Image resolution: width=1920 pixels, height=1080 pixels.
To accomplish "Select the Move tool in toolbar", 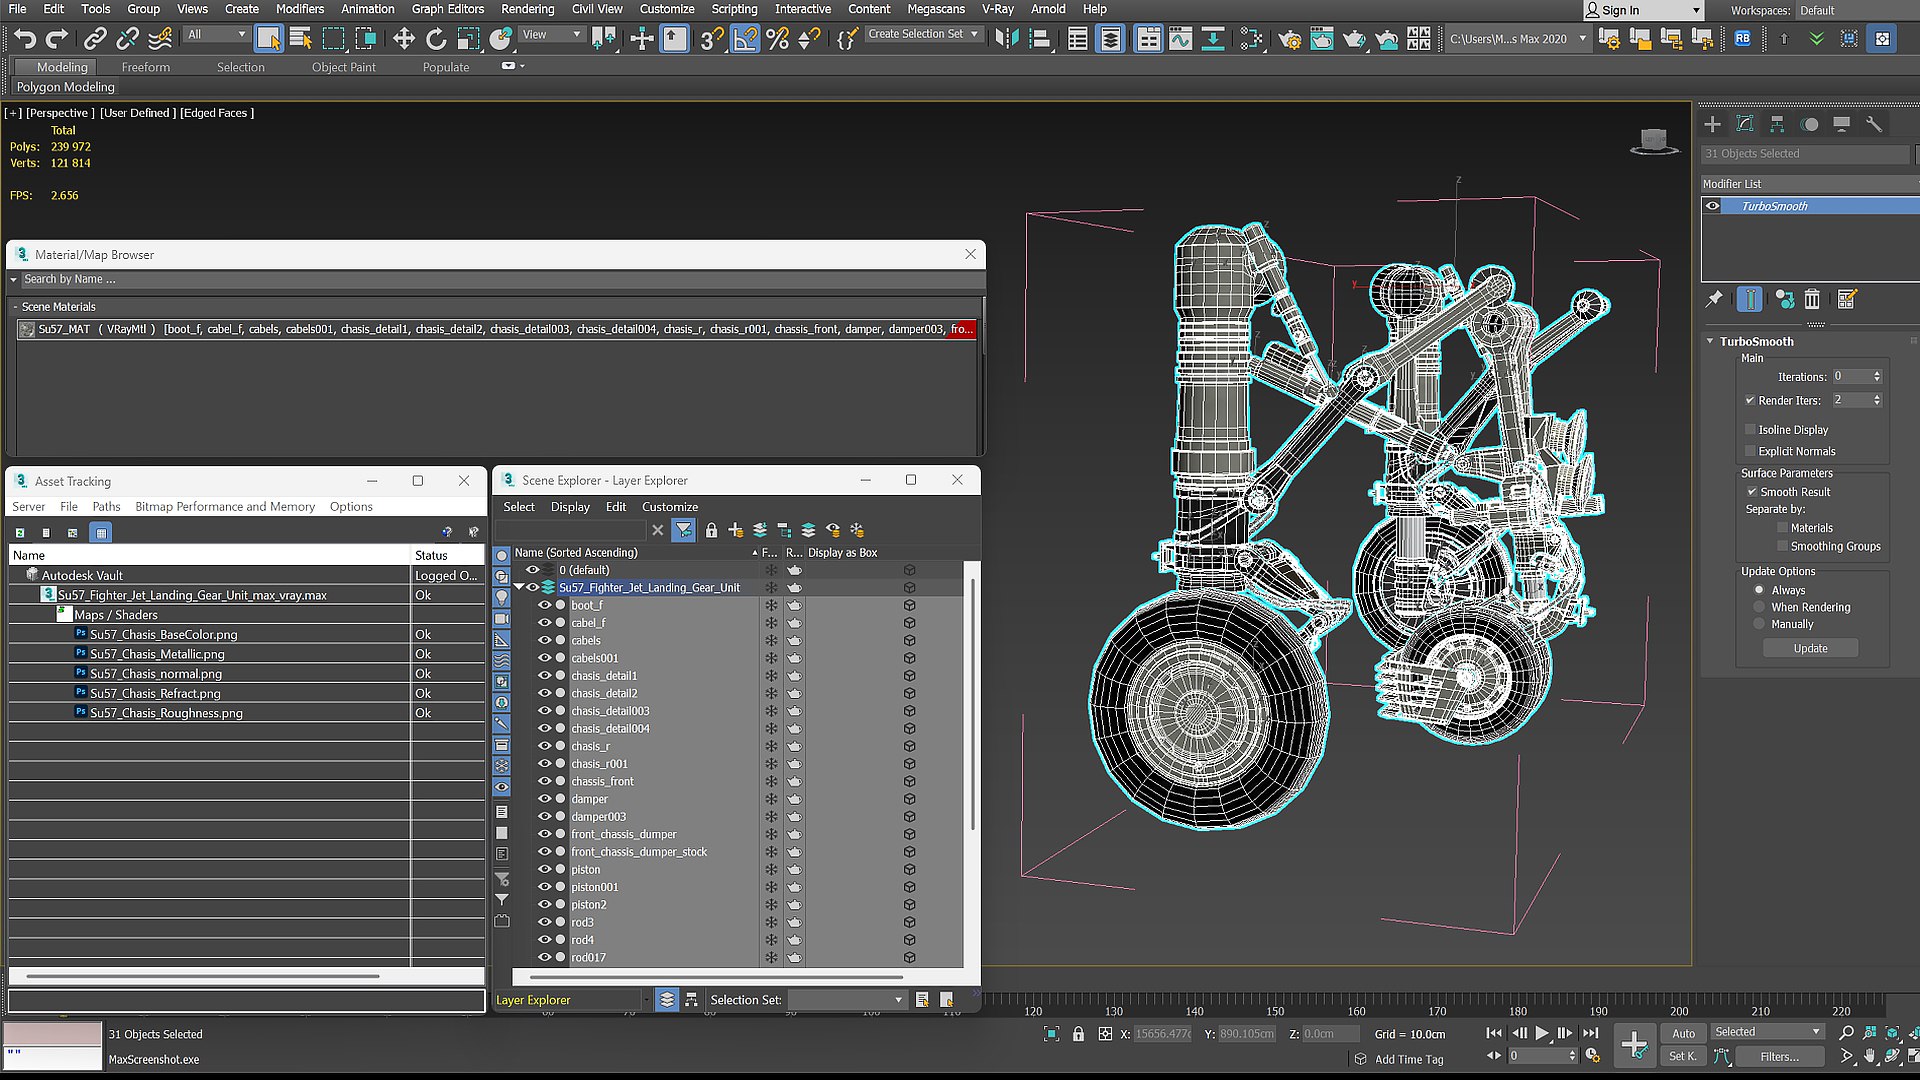I will pos(403,39).
